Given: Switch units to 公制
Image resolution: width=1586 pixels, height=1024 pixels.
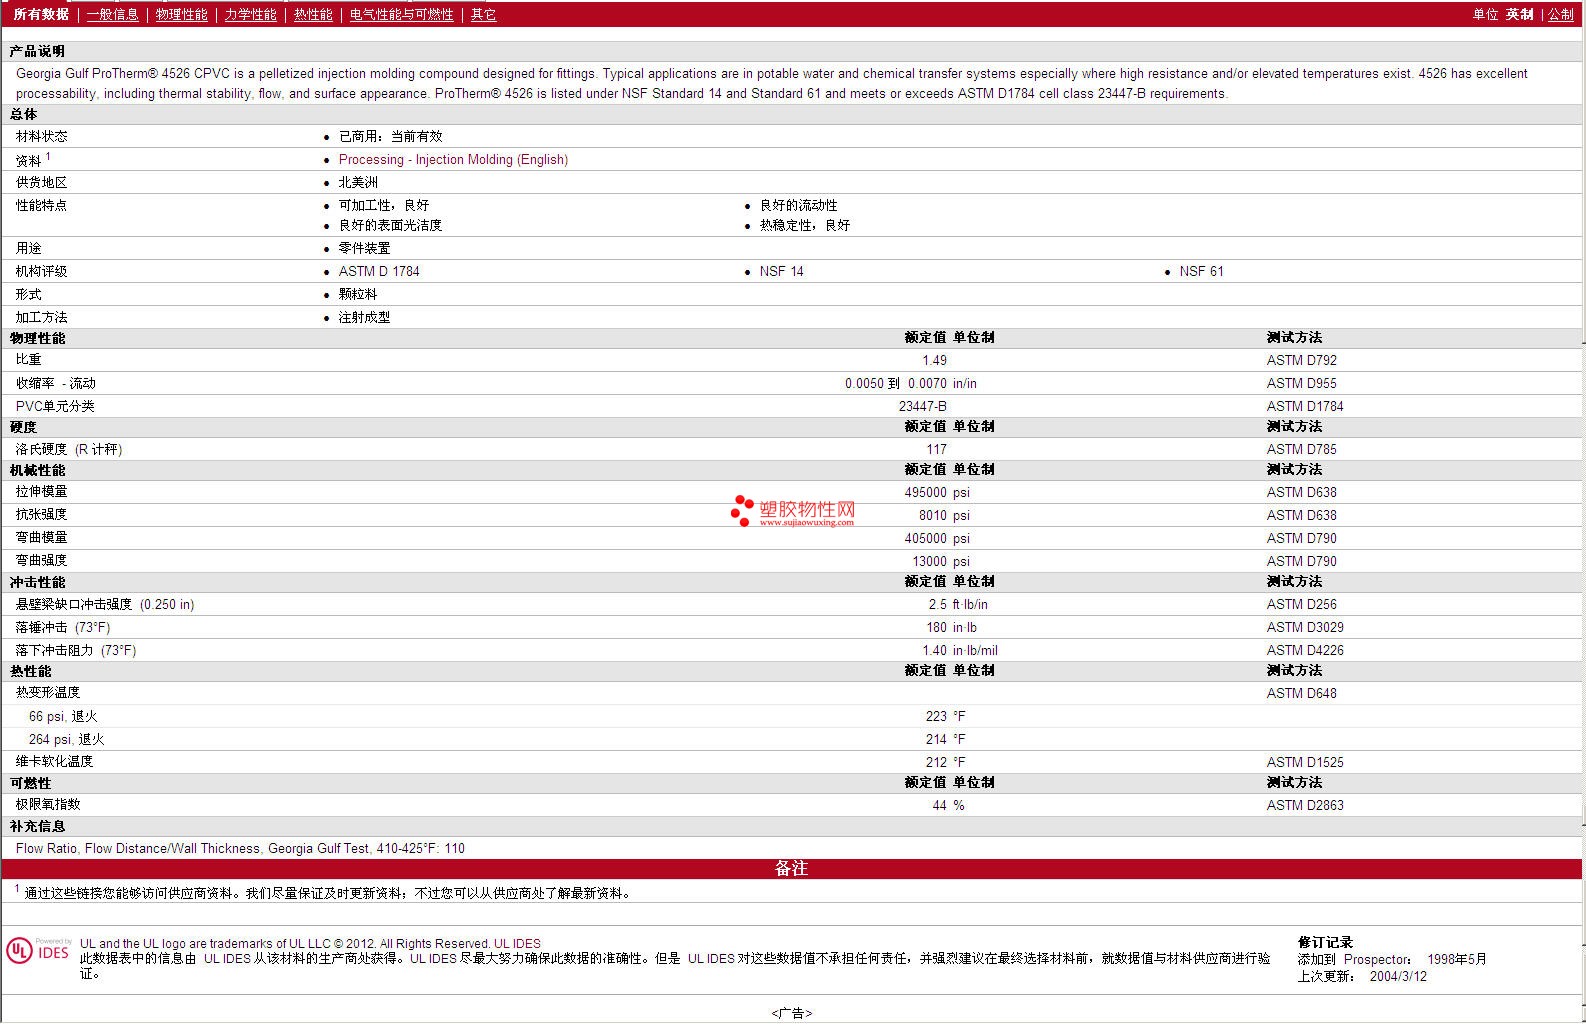Looking at the screenshot, I should (1561, 14).
